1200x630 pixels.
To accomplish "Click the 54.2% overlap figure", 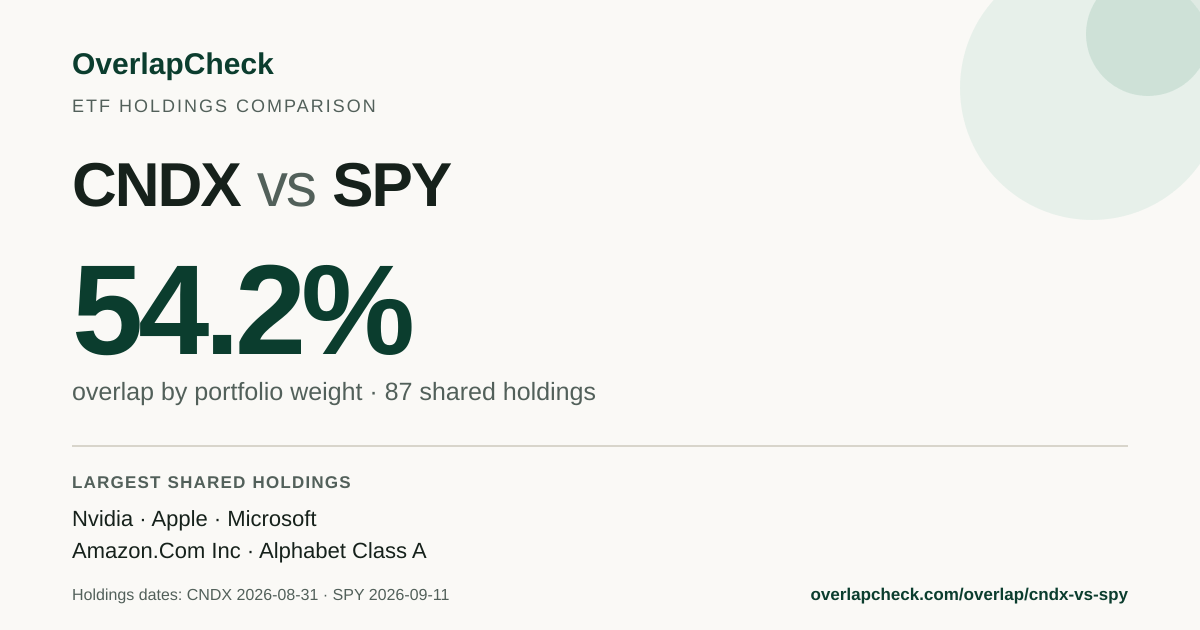I will coord(241,310).
